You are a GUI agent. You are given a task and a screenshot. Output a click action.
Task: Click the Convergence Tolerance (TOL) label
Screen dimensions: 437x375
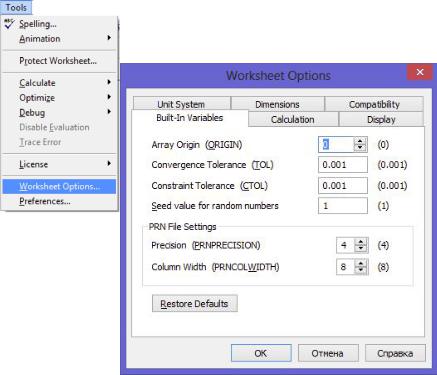tap(212, 165)
